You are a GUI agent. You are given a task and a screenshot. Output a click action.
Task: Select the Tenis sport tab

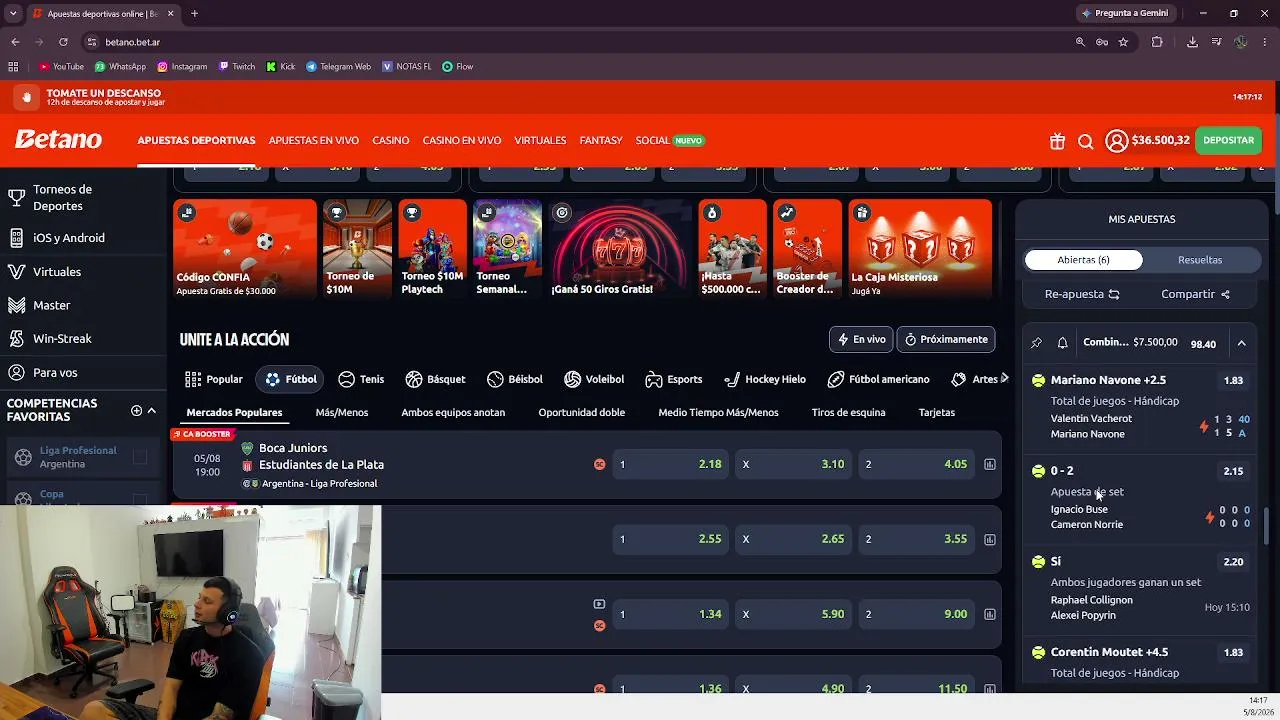click(x=361, y=380)
